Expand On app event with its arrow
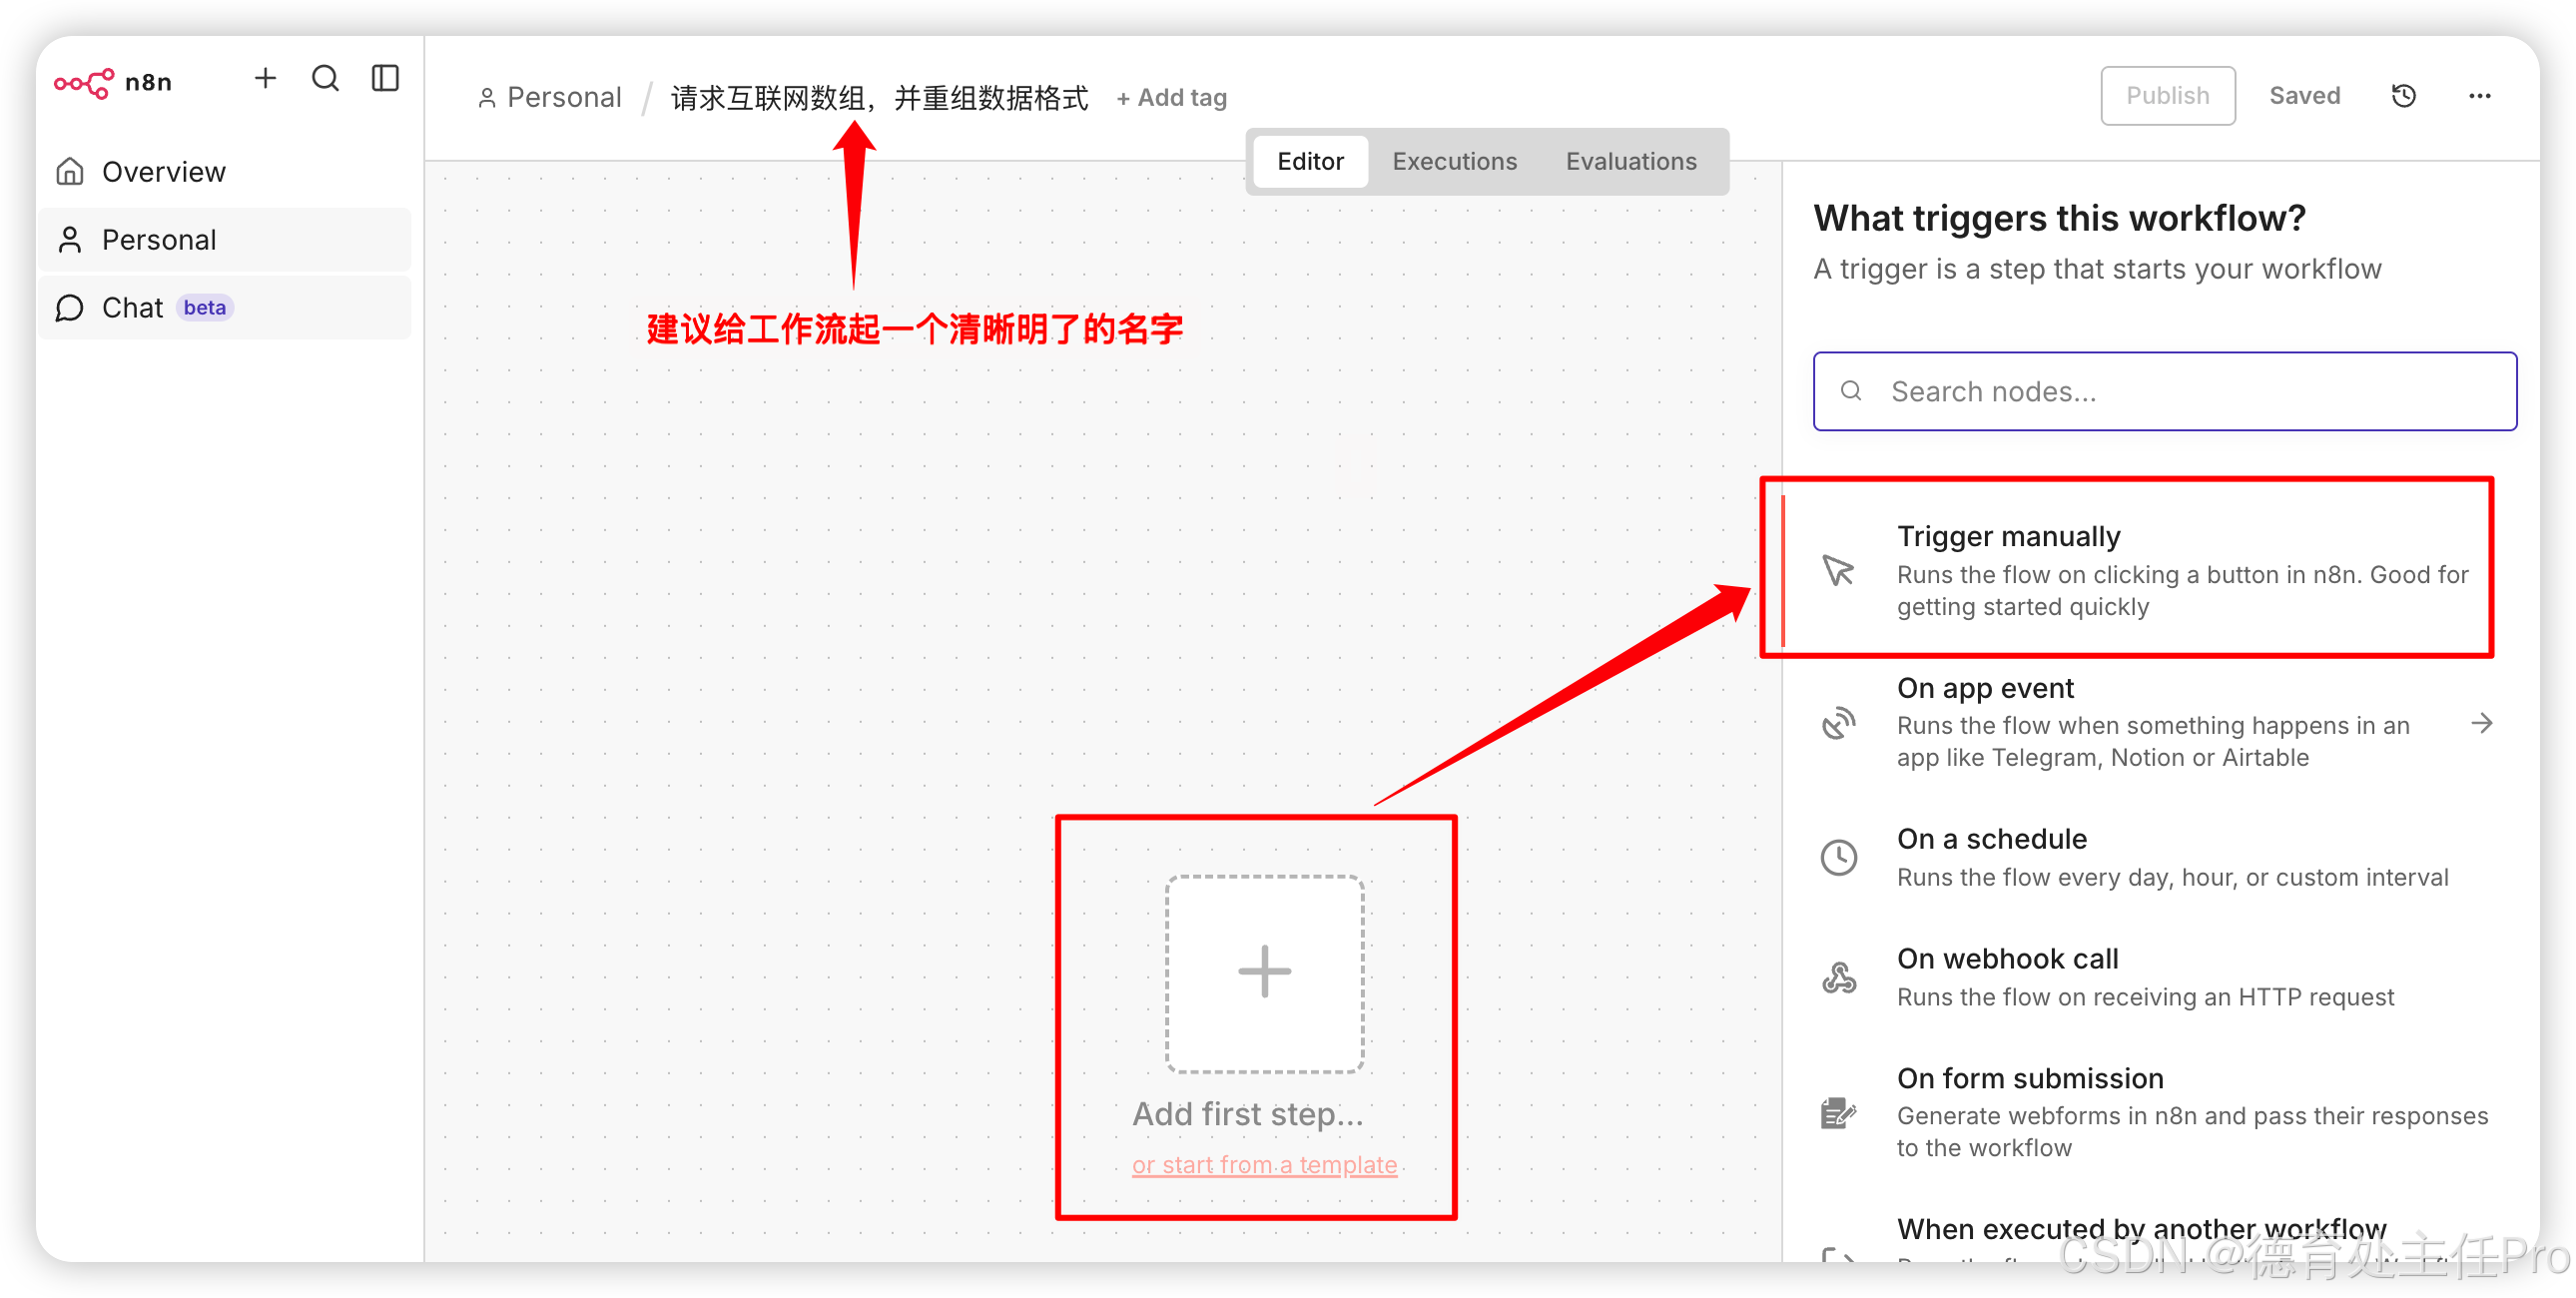 tap(2484, 722)
